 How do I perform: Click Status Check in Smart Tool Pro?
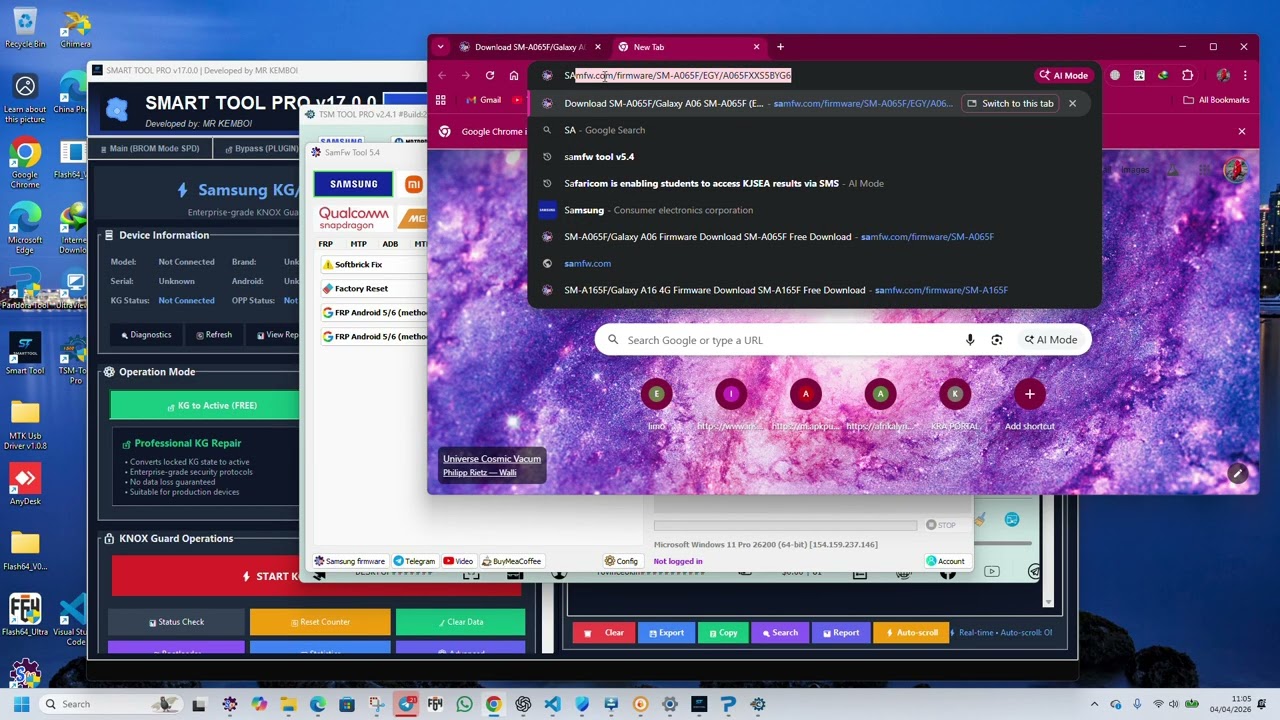[x=176, y=622]
